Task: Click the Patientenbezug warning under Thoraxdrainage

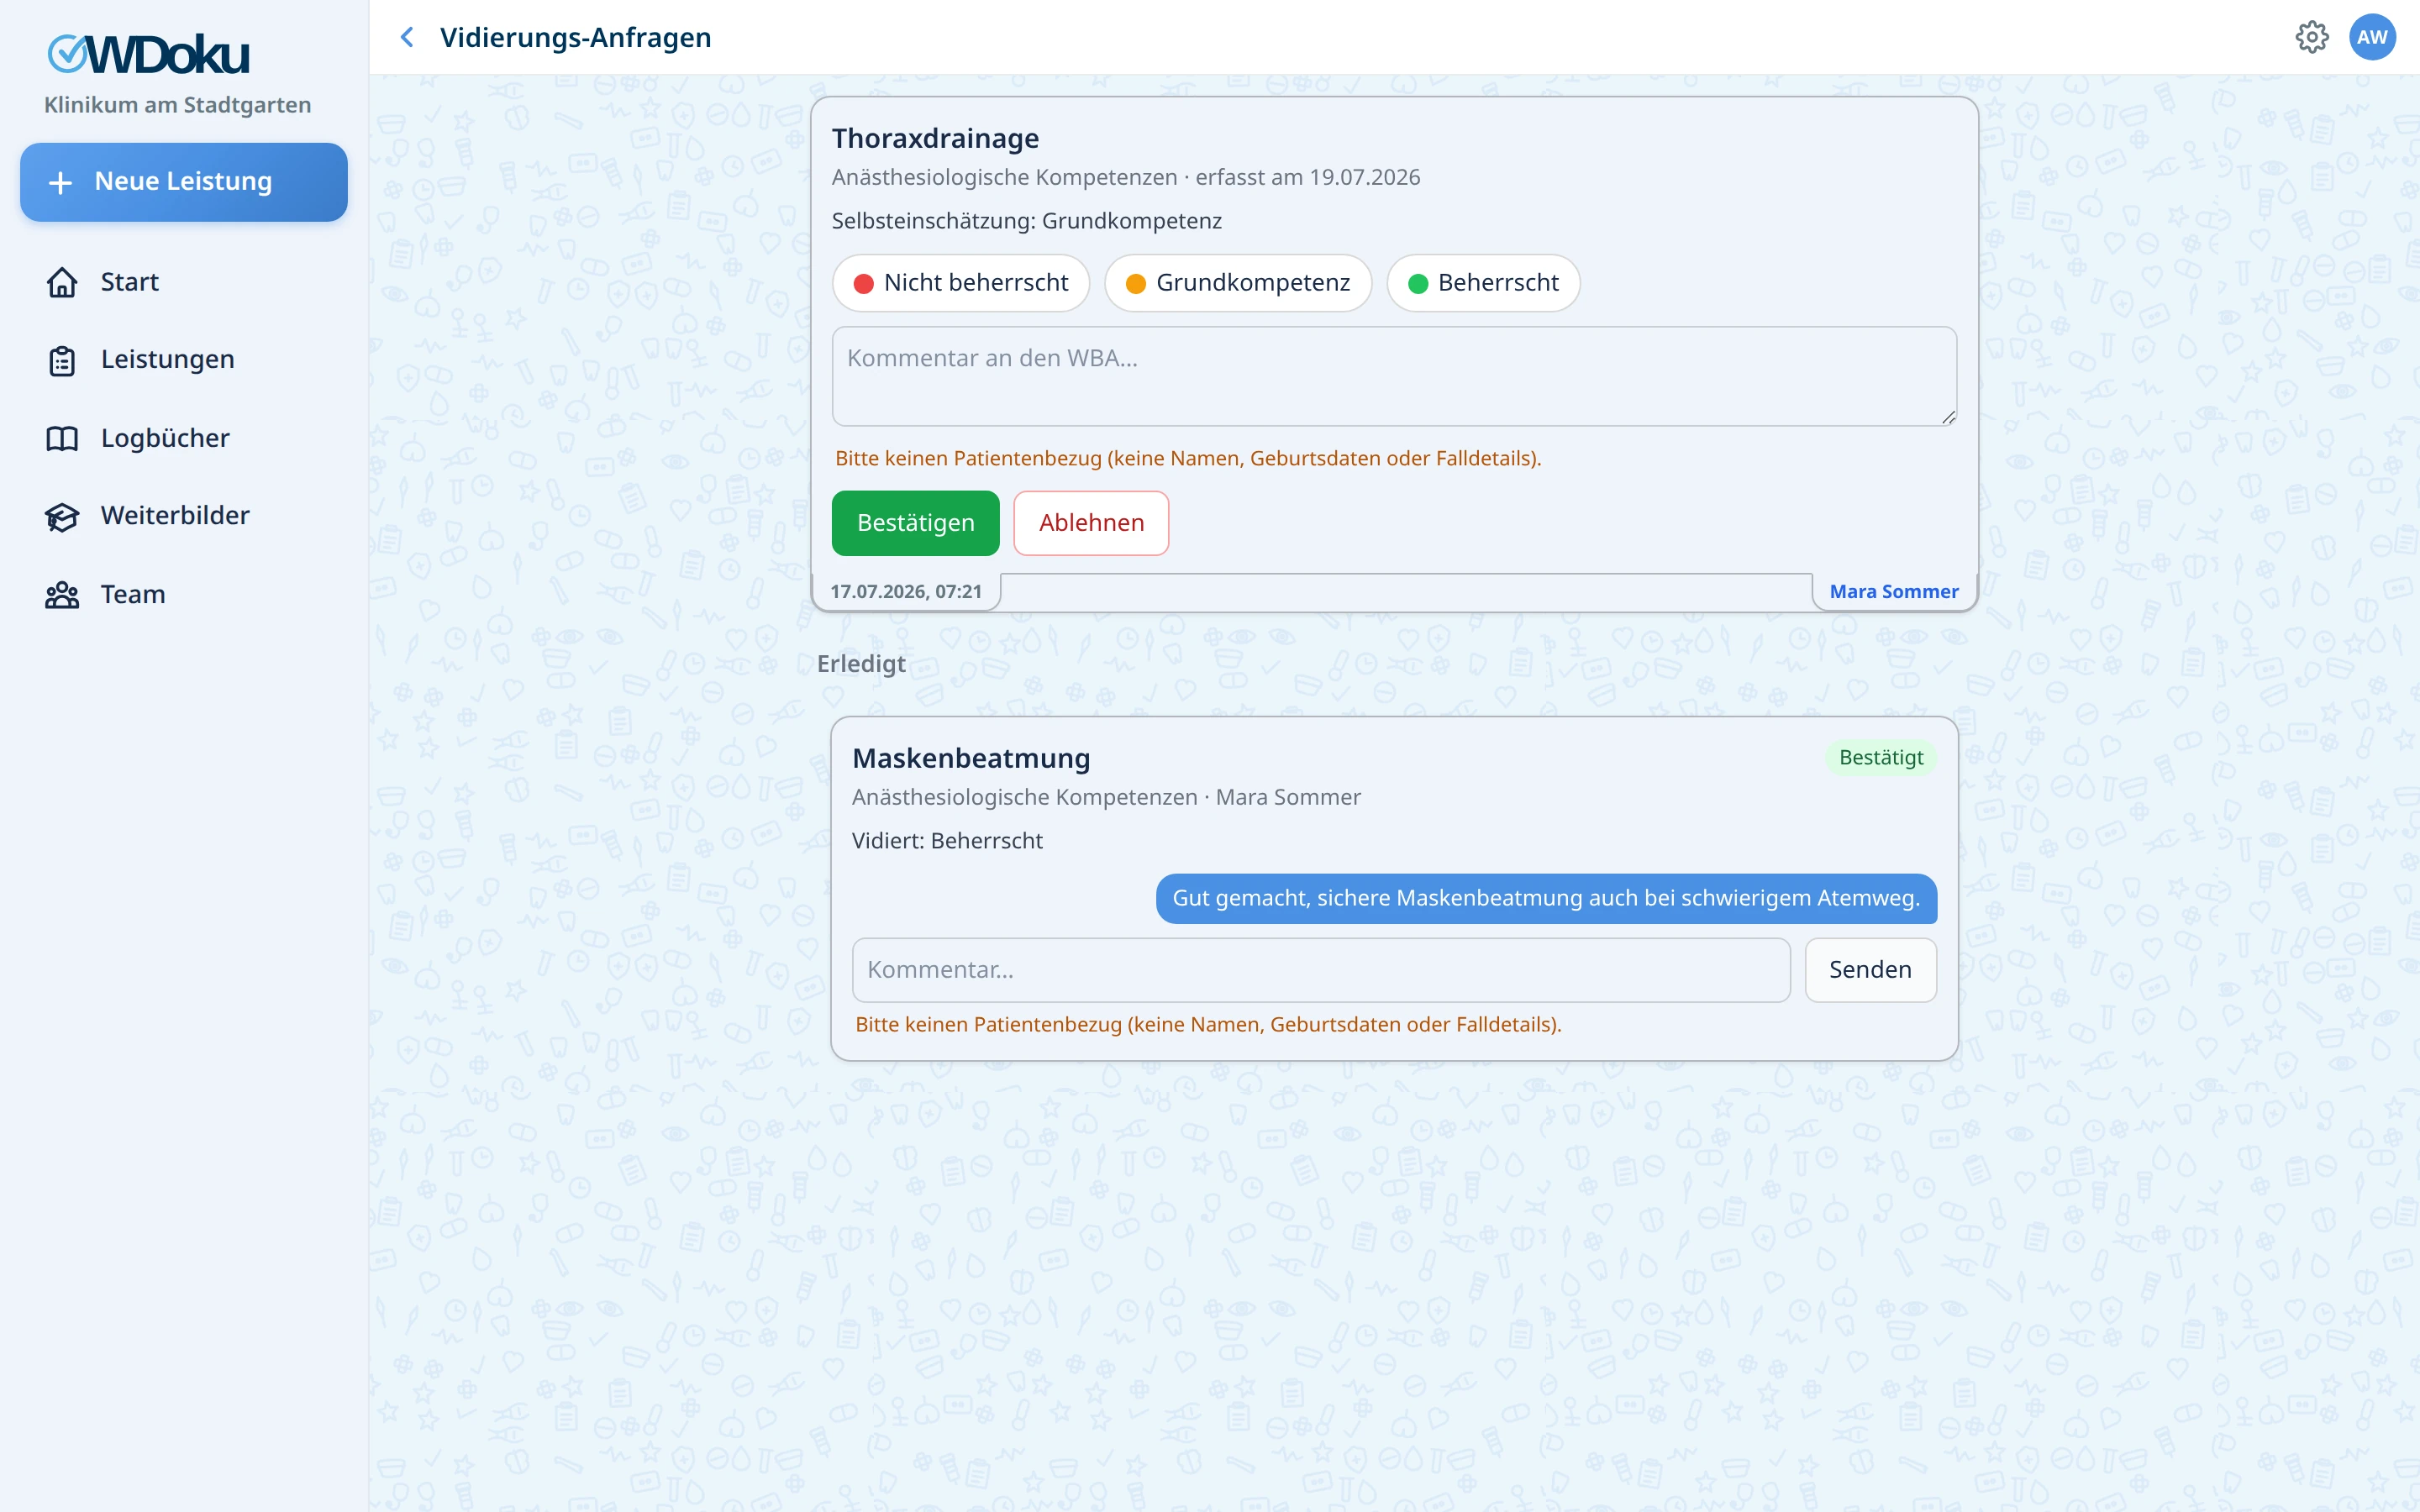Action: pos(1188,459)
